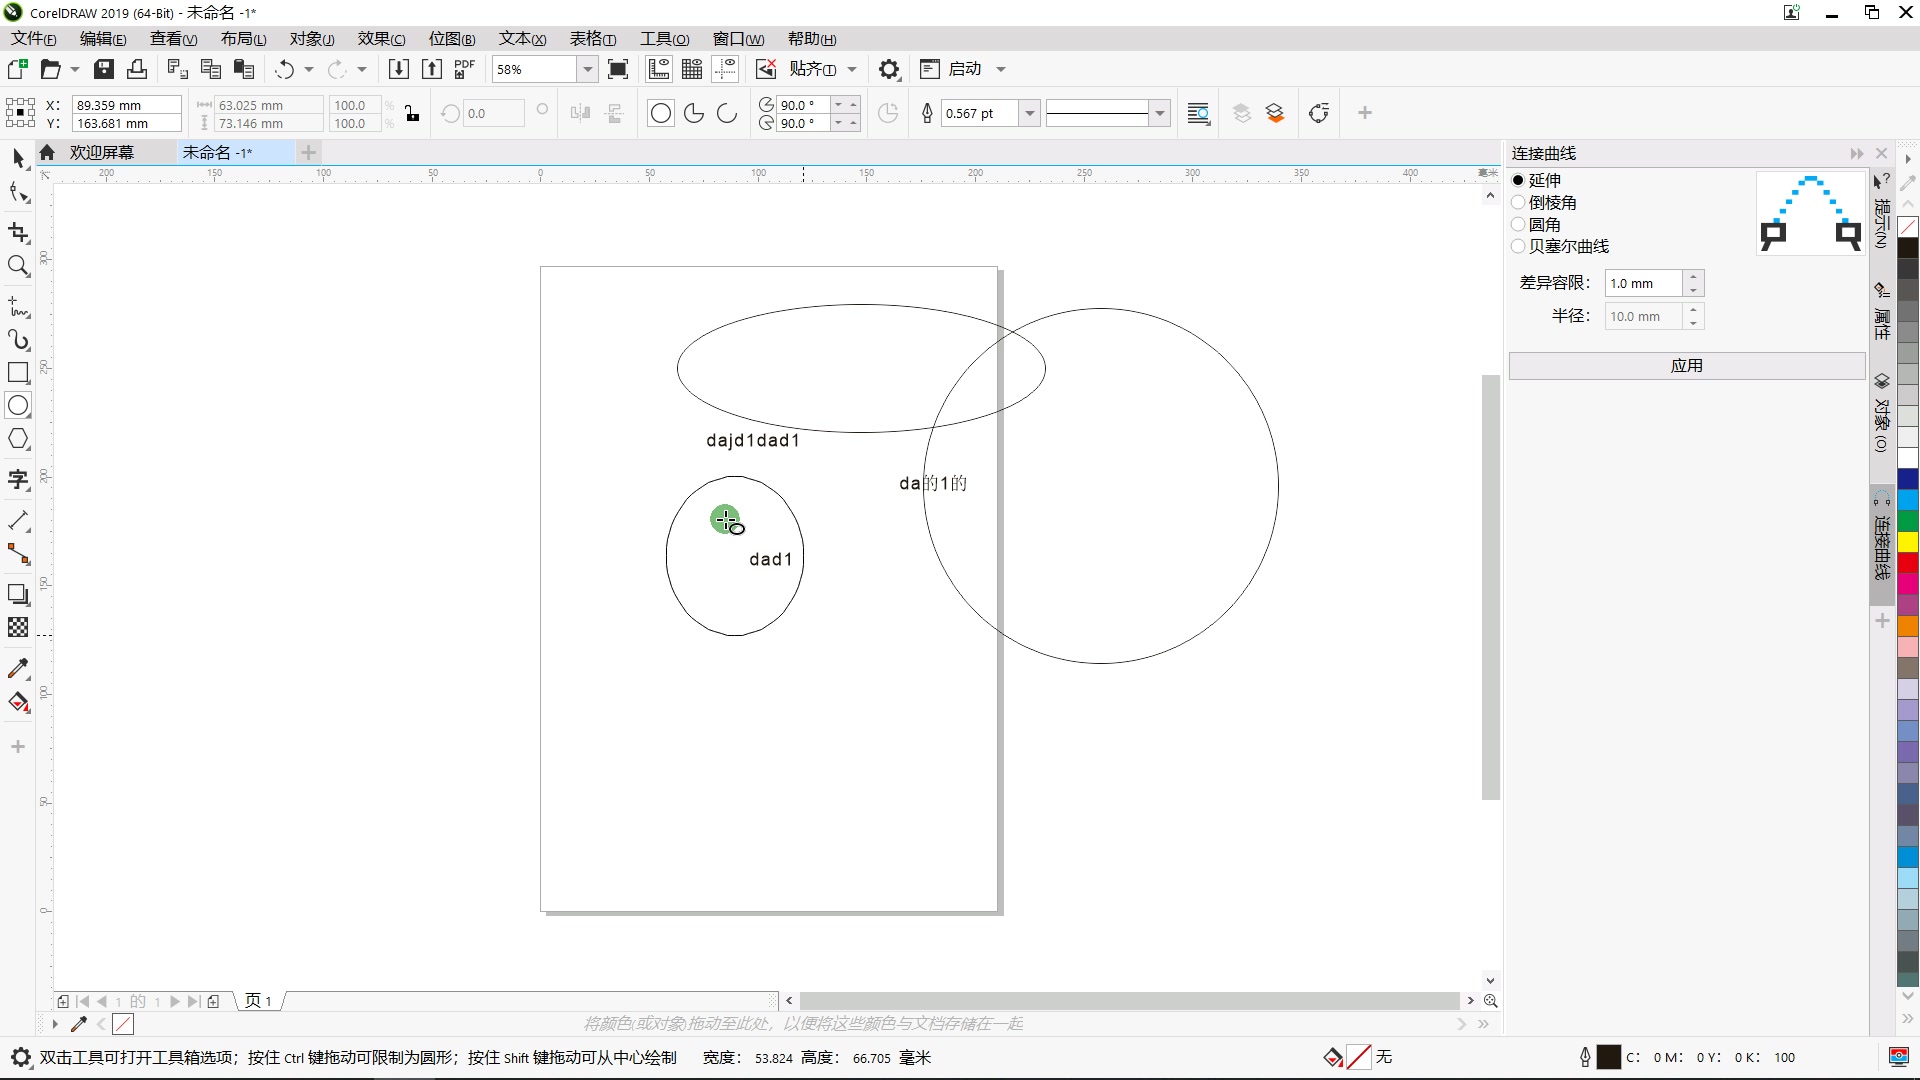Open the zoom level dropdown

pos(588,69)
